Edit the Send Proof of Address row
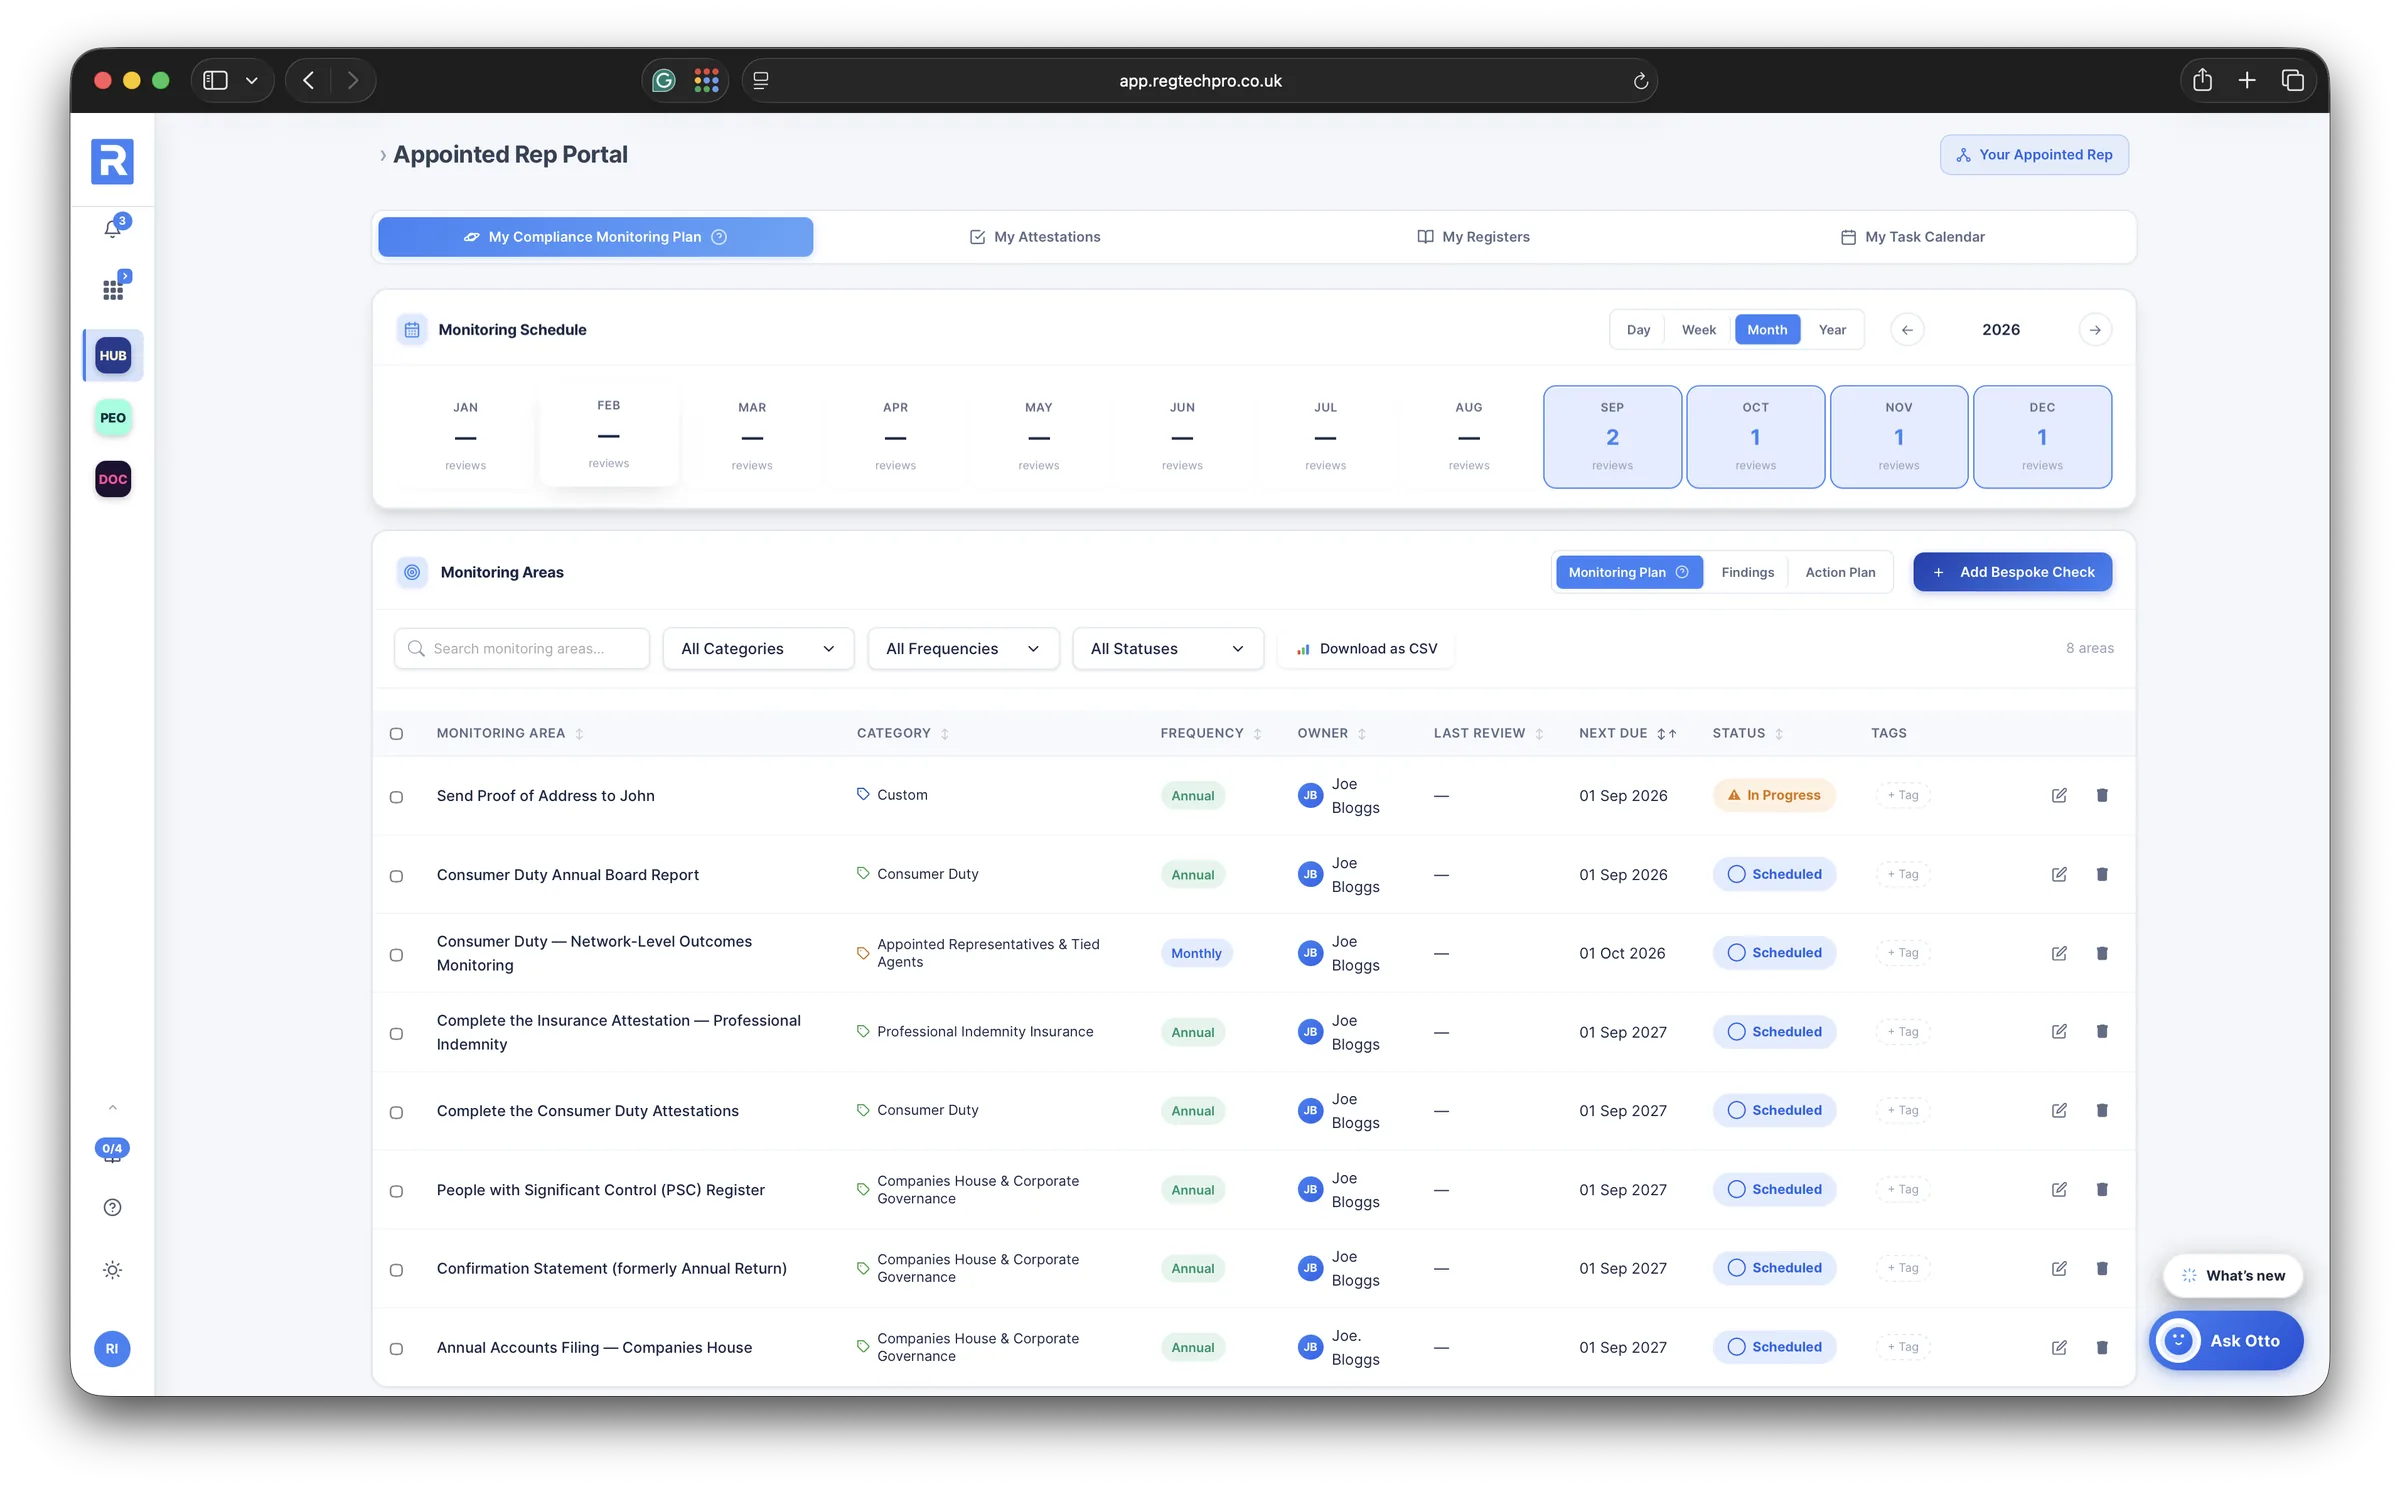This screenshot has width=2400, height=1489. pyautogui.click(x=2059, y=795)
